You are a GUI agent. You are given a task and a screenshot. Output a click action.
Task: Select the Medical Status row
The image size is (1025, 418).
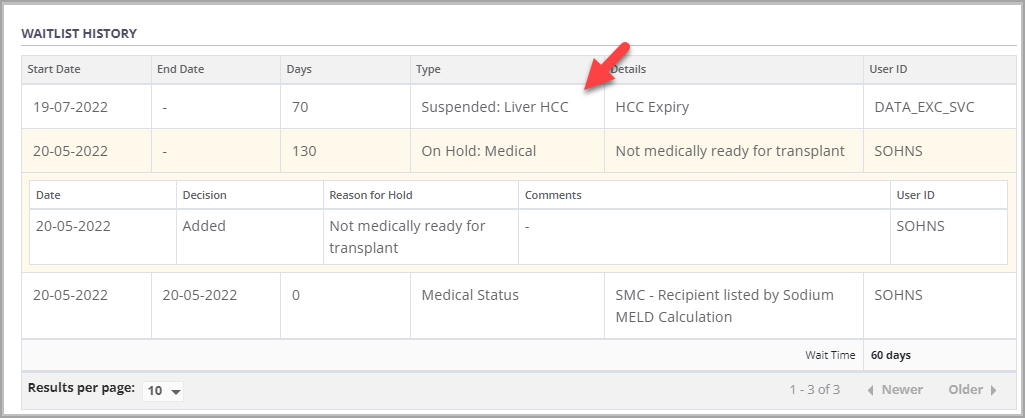pyautogui.click(x=469, y=295)
